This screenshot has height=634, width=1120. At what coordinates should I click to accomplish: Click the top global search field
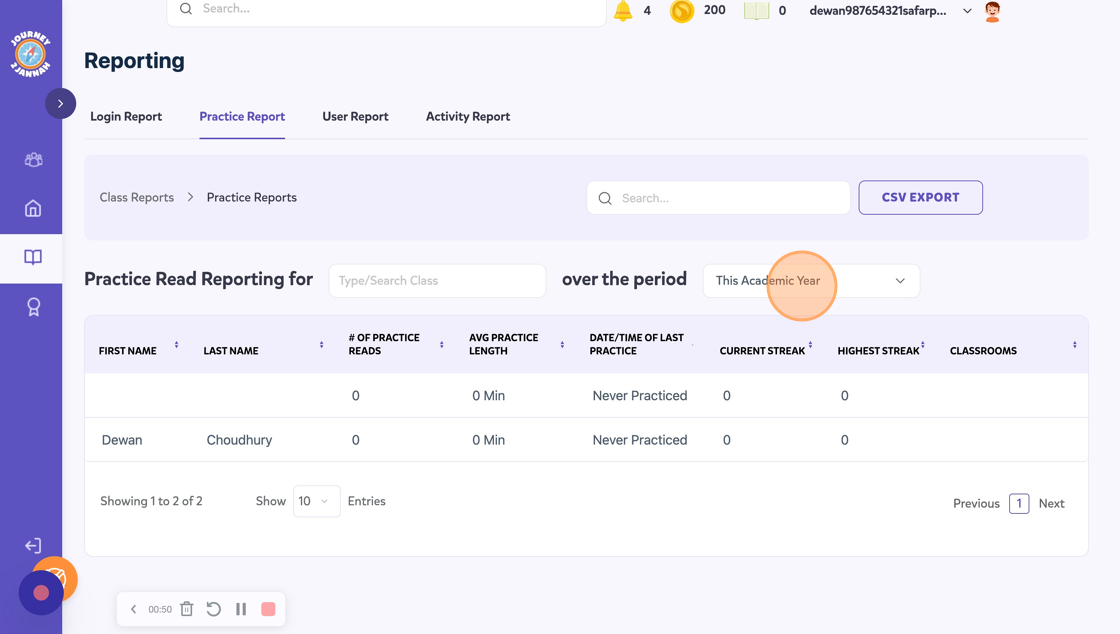(386, 11)
